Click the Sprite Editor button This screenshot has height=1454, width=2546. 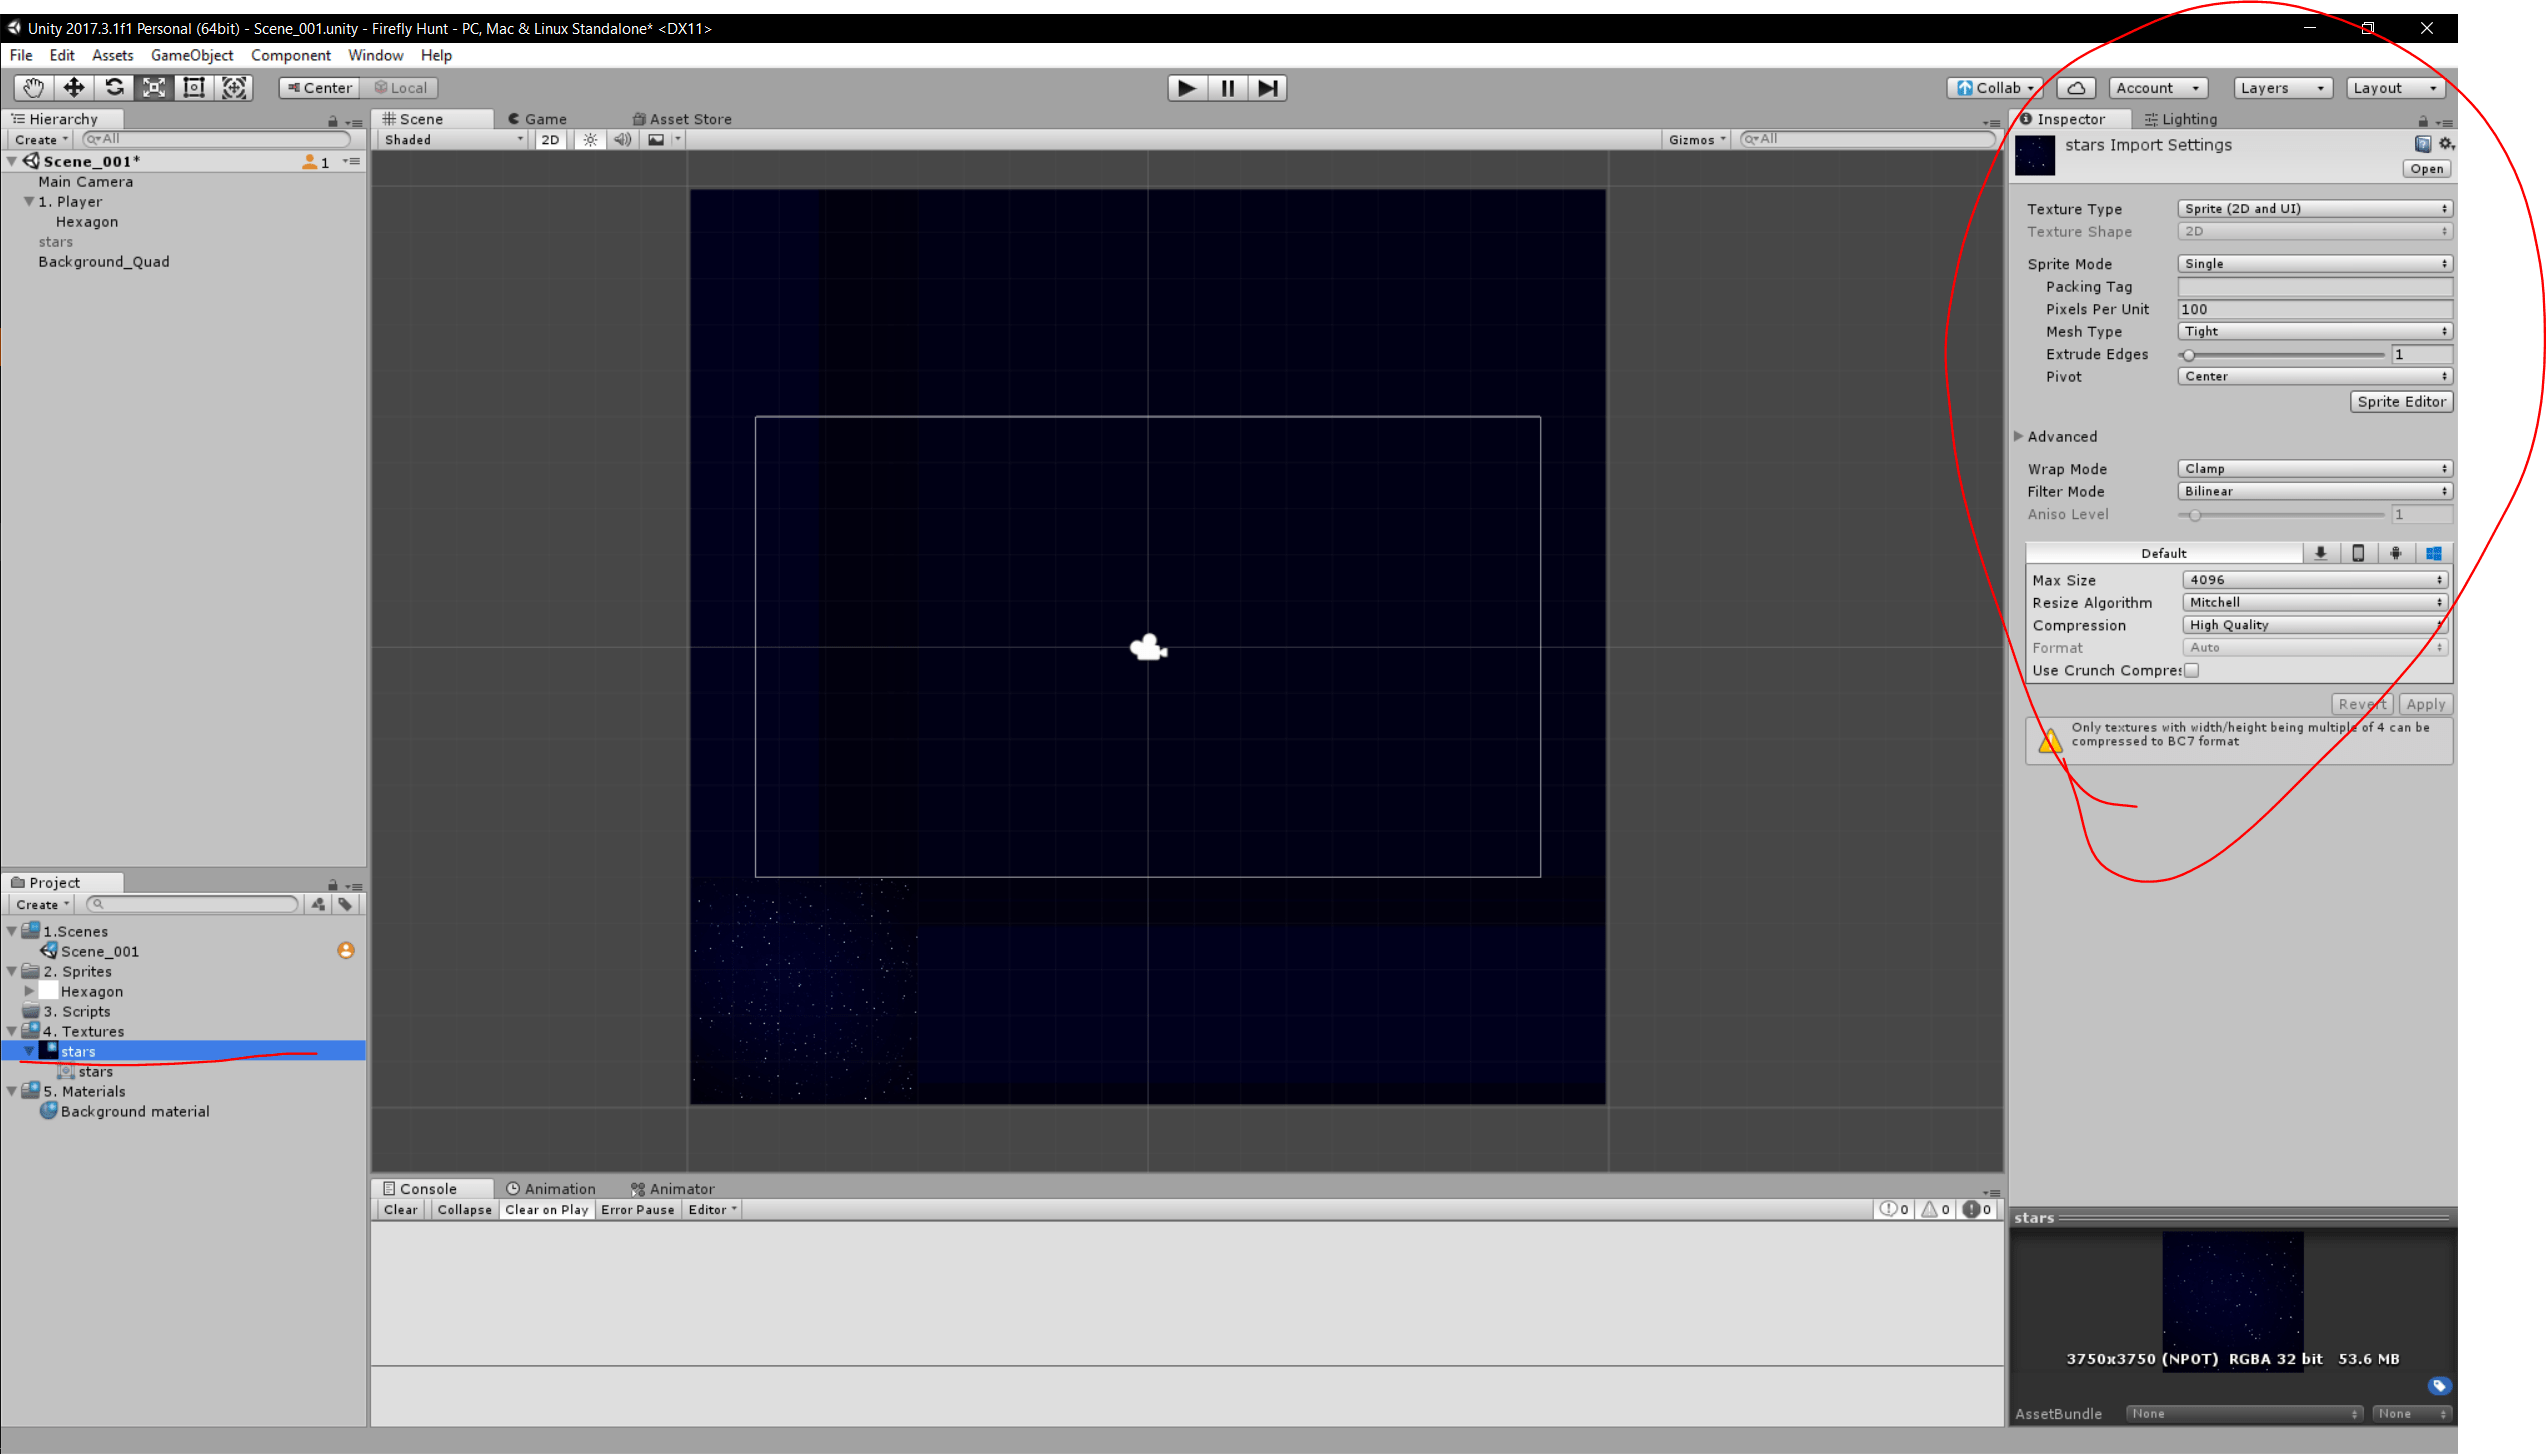click(2400, 402)
